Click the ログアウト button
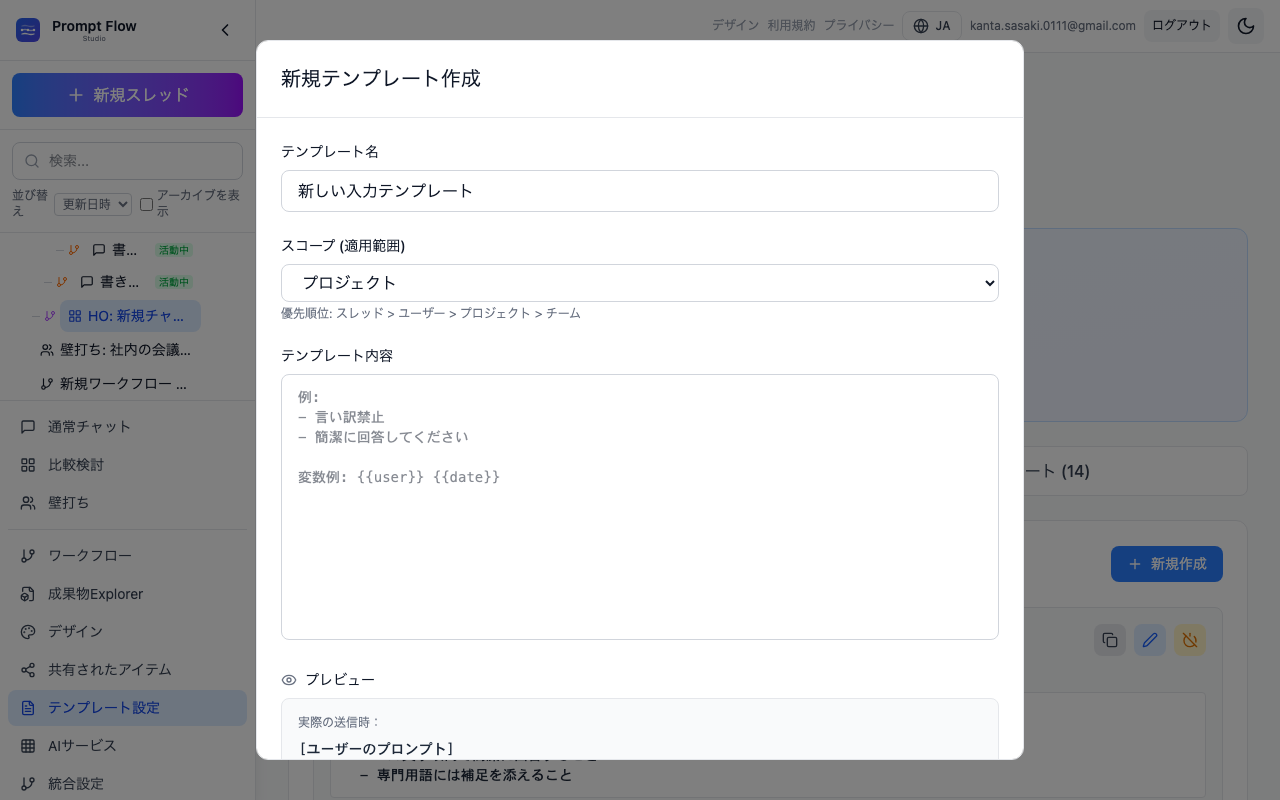 click(1182, 26)
